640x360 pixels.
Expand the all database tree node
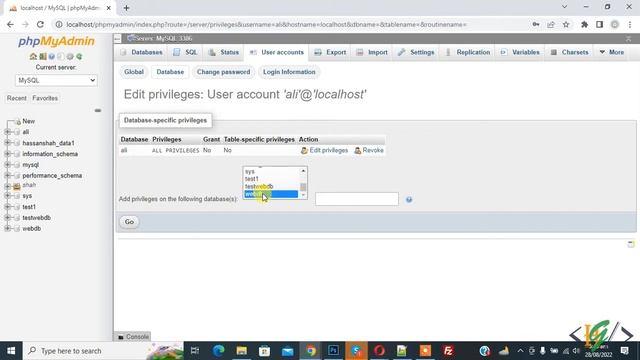click(x=7, y=132)
